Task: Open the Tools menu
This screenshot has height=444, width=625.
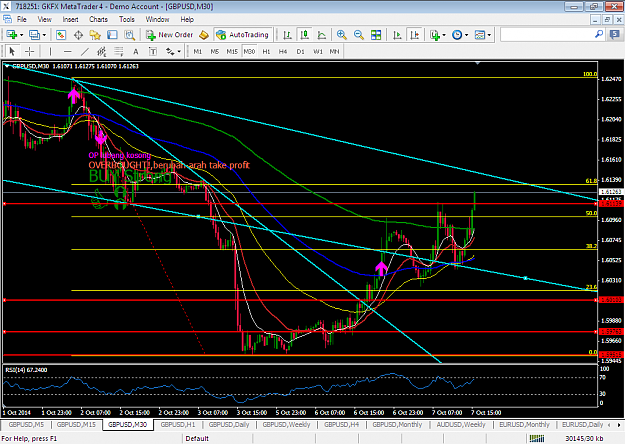Action: tap(127, 19)
